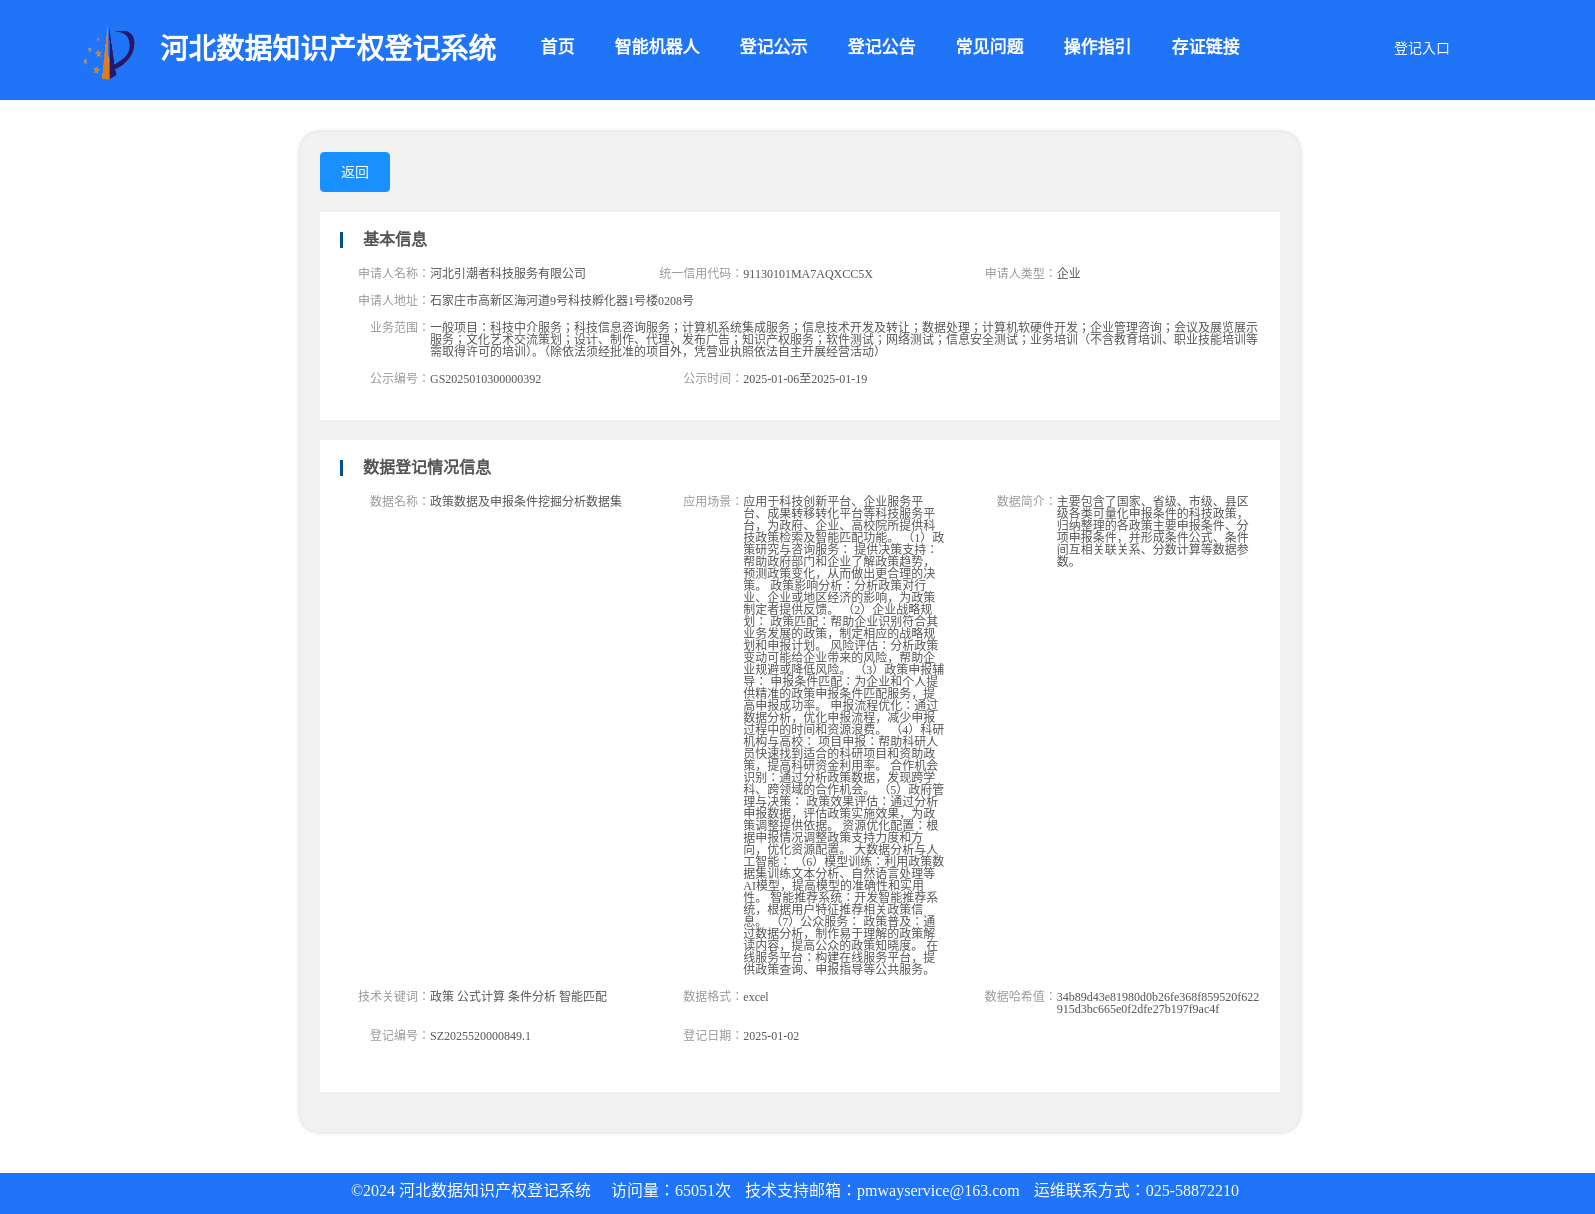The image size is (1595, 1214).
Task: Click the footer copyright ©2024 text
Action: pyautogui.click(x=471, y=1191)
